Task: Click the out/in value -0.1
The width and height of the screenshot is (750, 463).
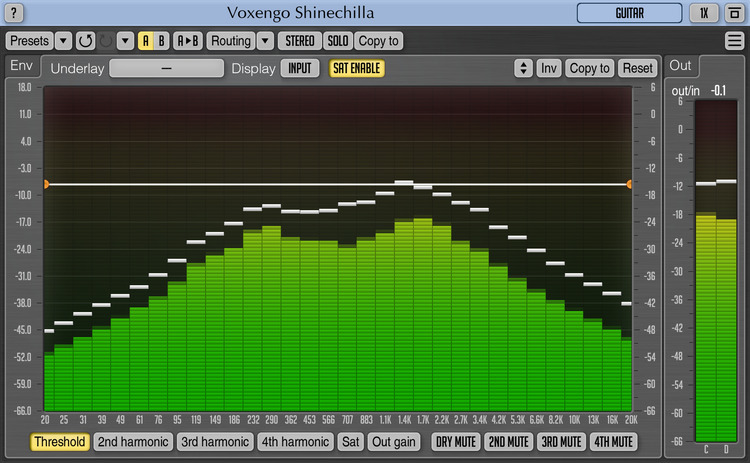Action: (x=718, y=90)
